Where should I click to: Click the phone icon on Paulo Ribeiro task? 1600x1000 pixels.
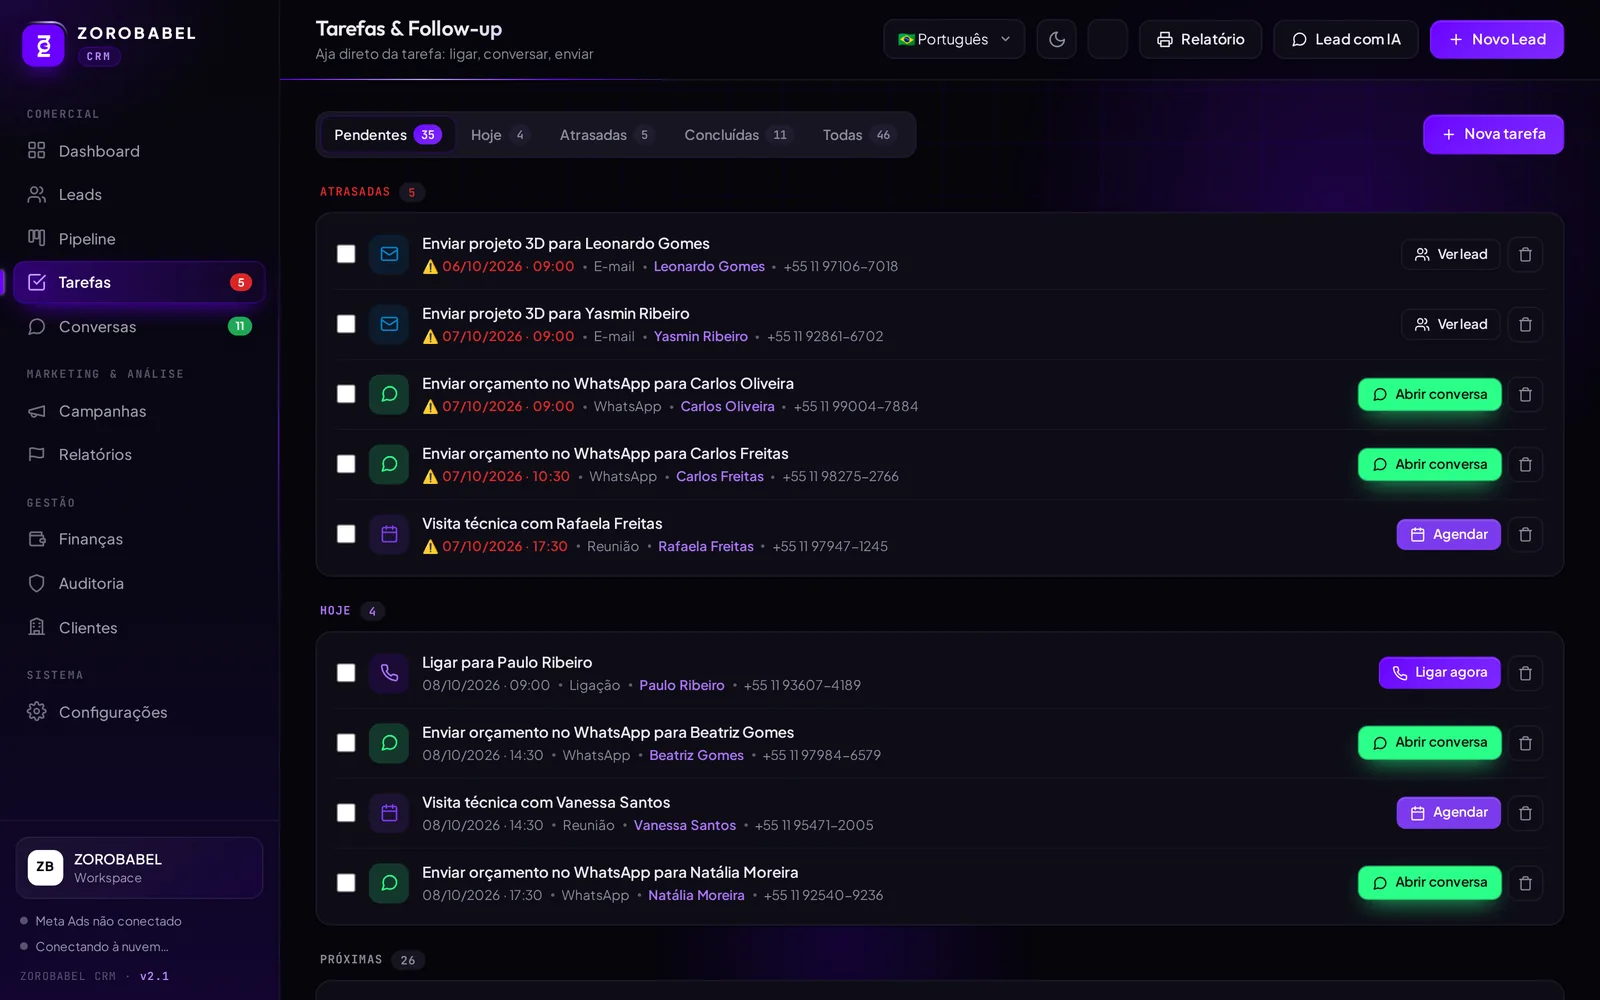pyautogui.click(x=389, y=673)
